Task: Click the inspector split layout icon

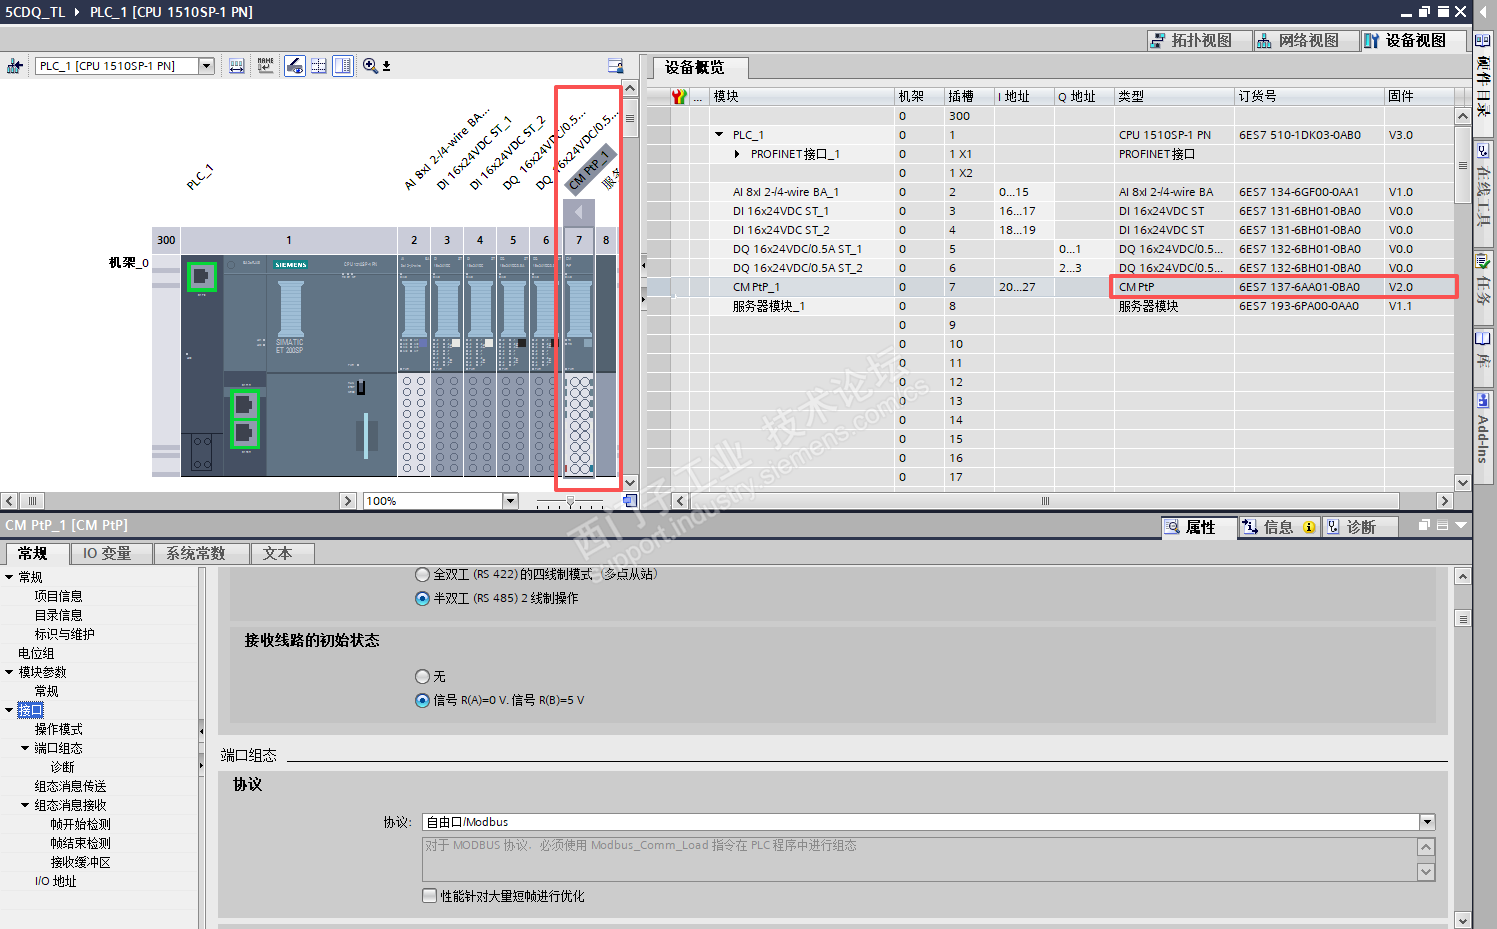Action: coord(1442,525)
